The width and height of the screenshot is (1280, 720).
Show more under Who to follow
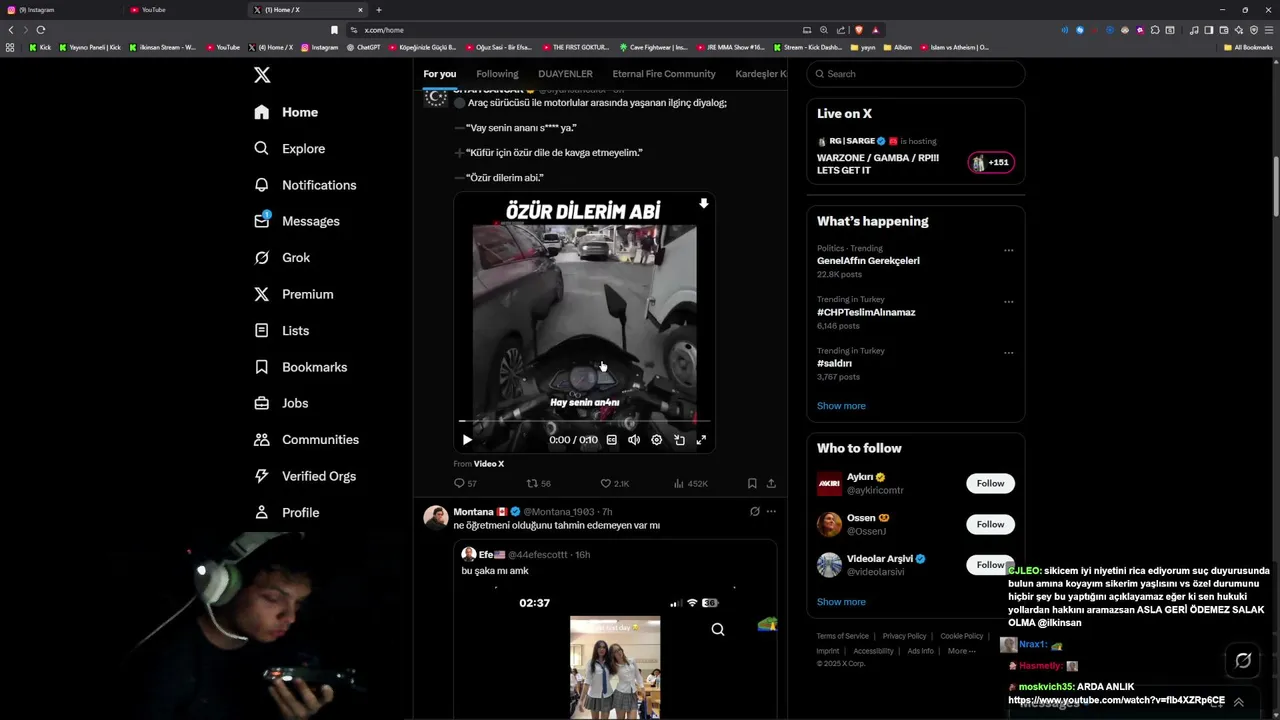click(x=841, y=602)
